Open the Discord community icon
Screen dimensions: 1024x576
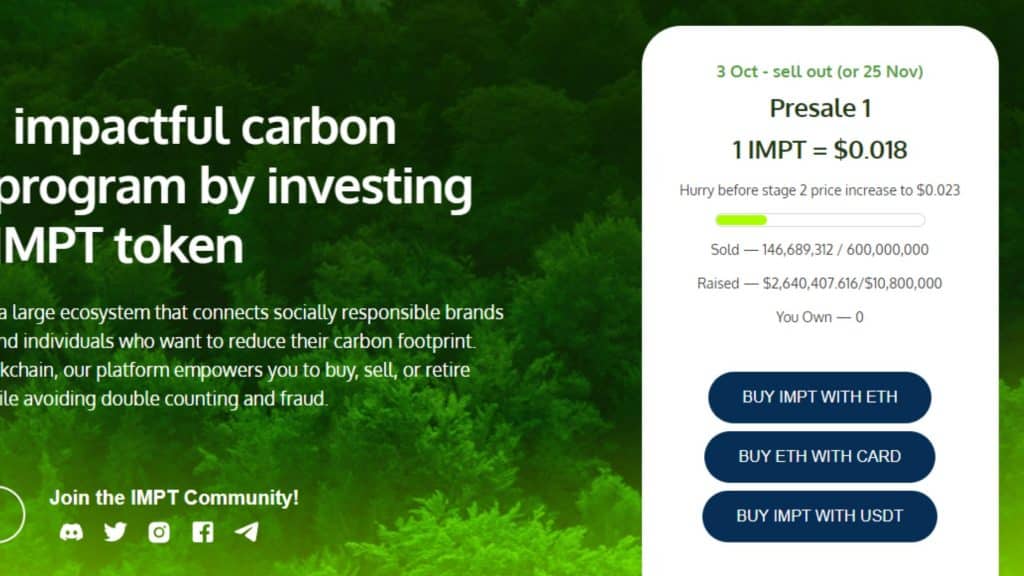click(71, 532)
